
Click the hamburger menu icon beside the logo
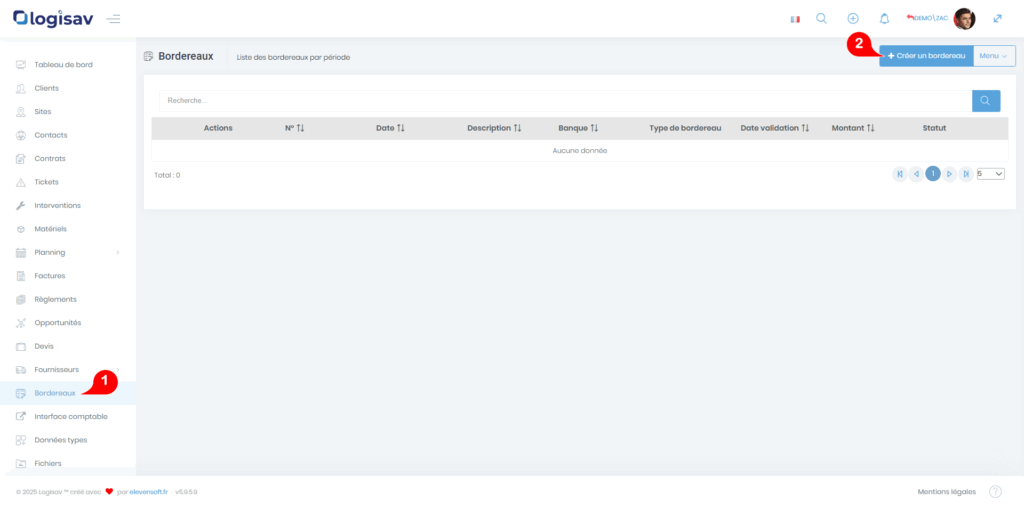113,19
